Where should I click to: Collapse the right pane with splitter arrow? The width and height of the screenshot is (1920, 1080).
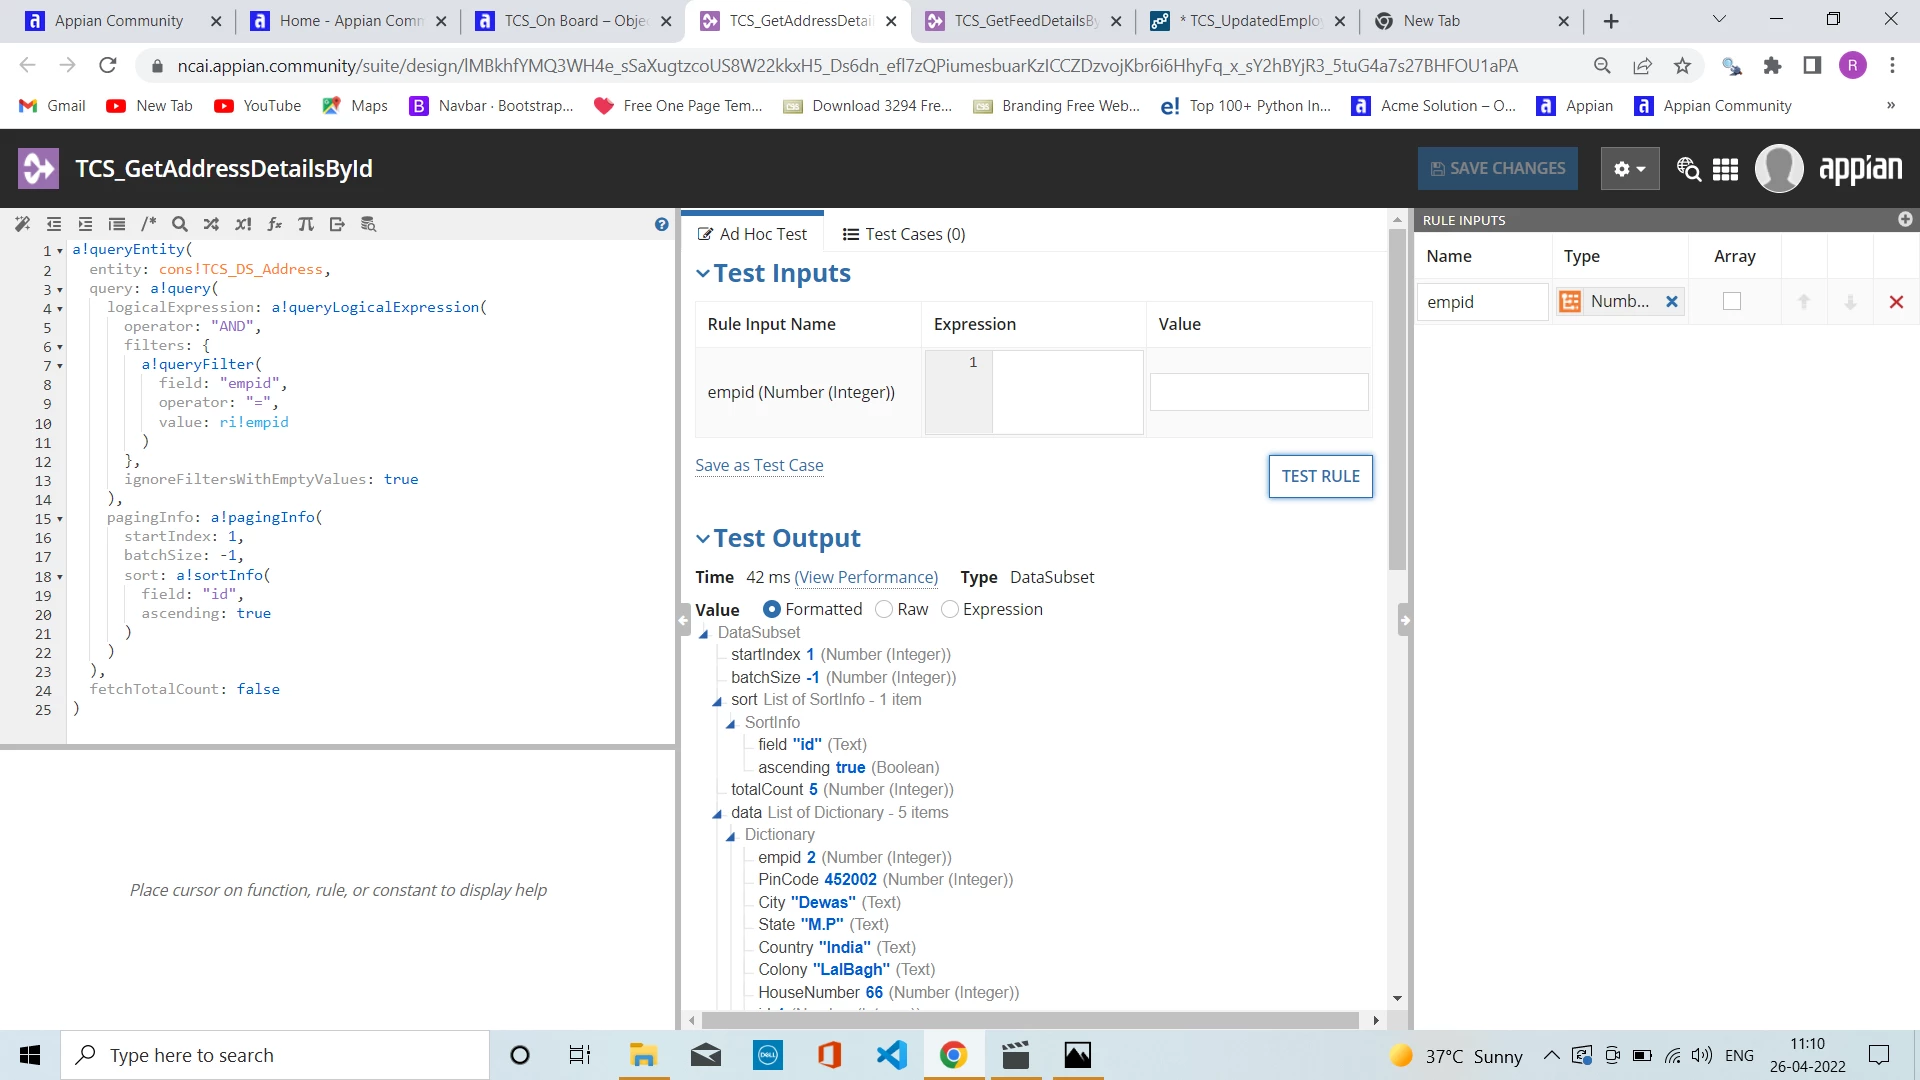(x=1404, y=620)
